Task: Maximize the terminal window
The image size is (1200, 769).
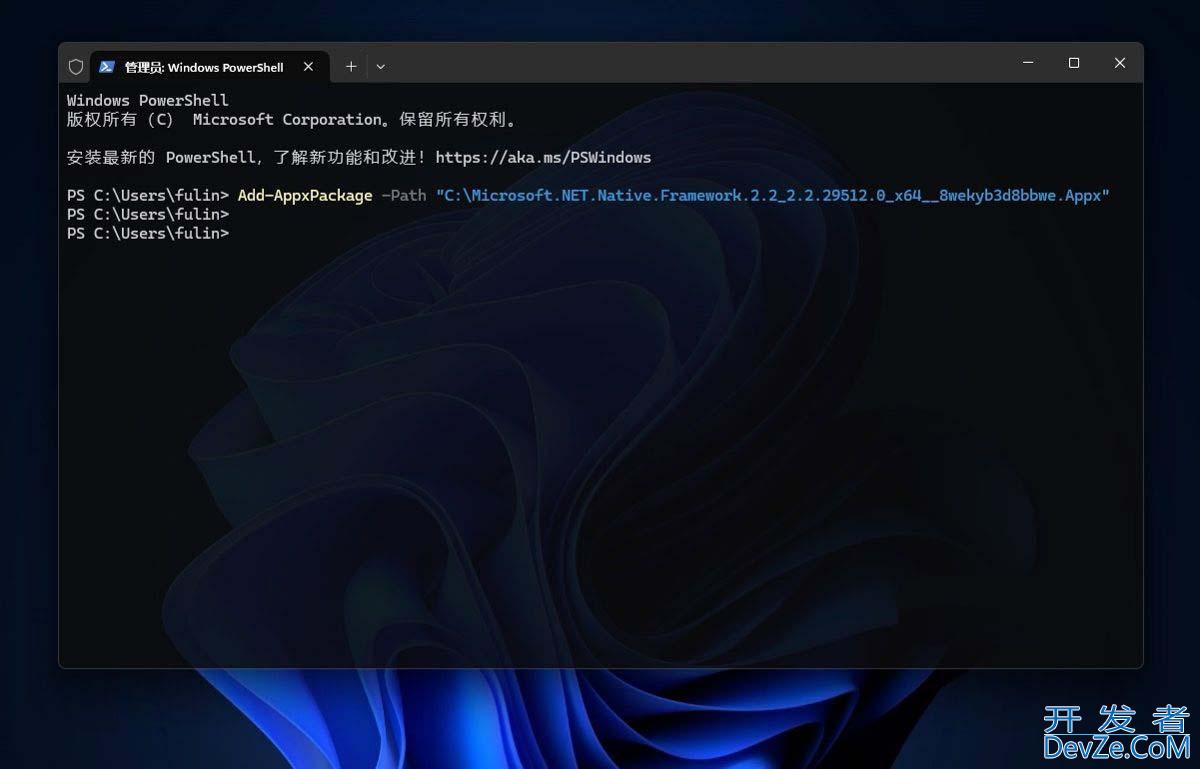Action: coord(1074,63)
